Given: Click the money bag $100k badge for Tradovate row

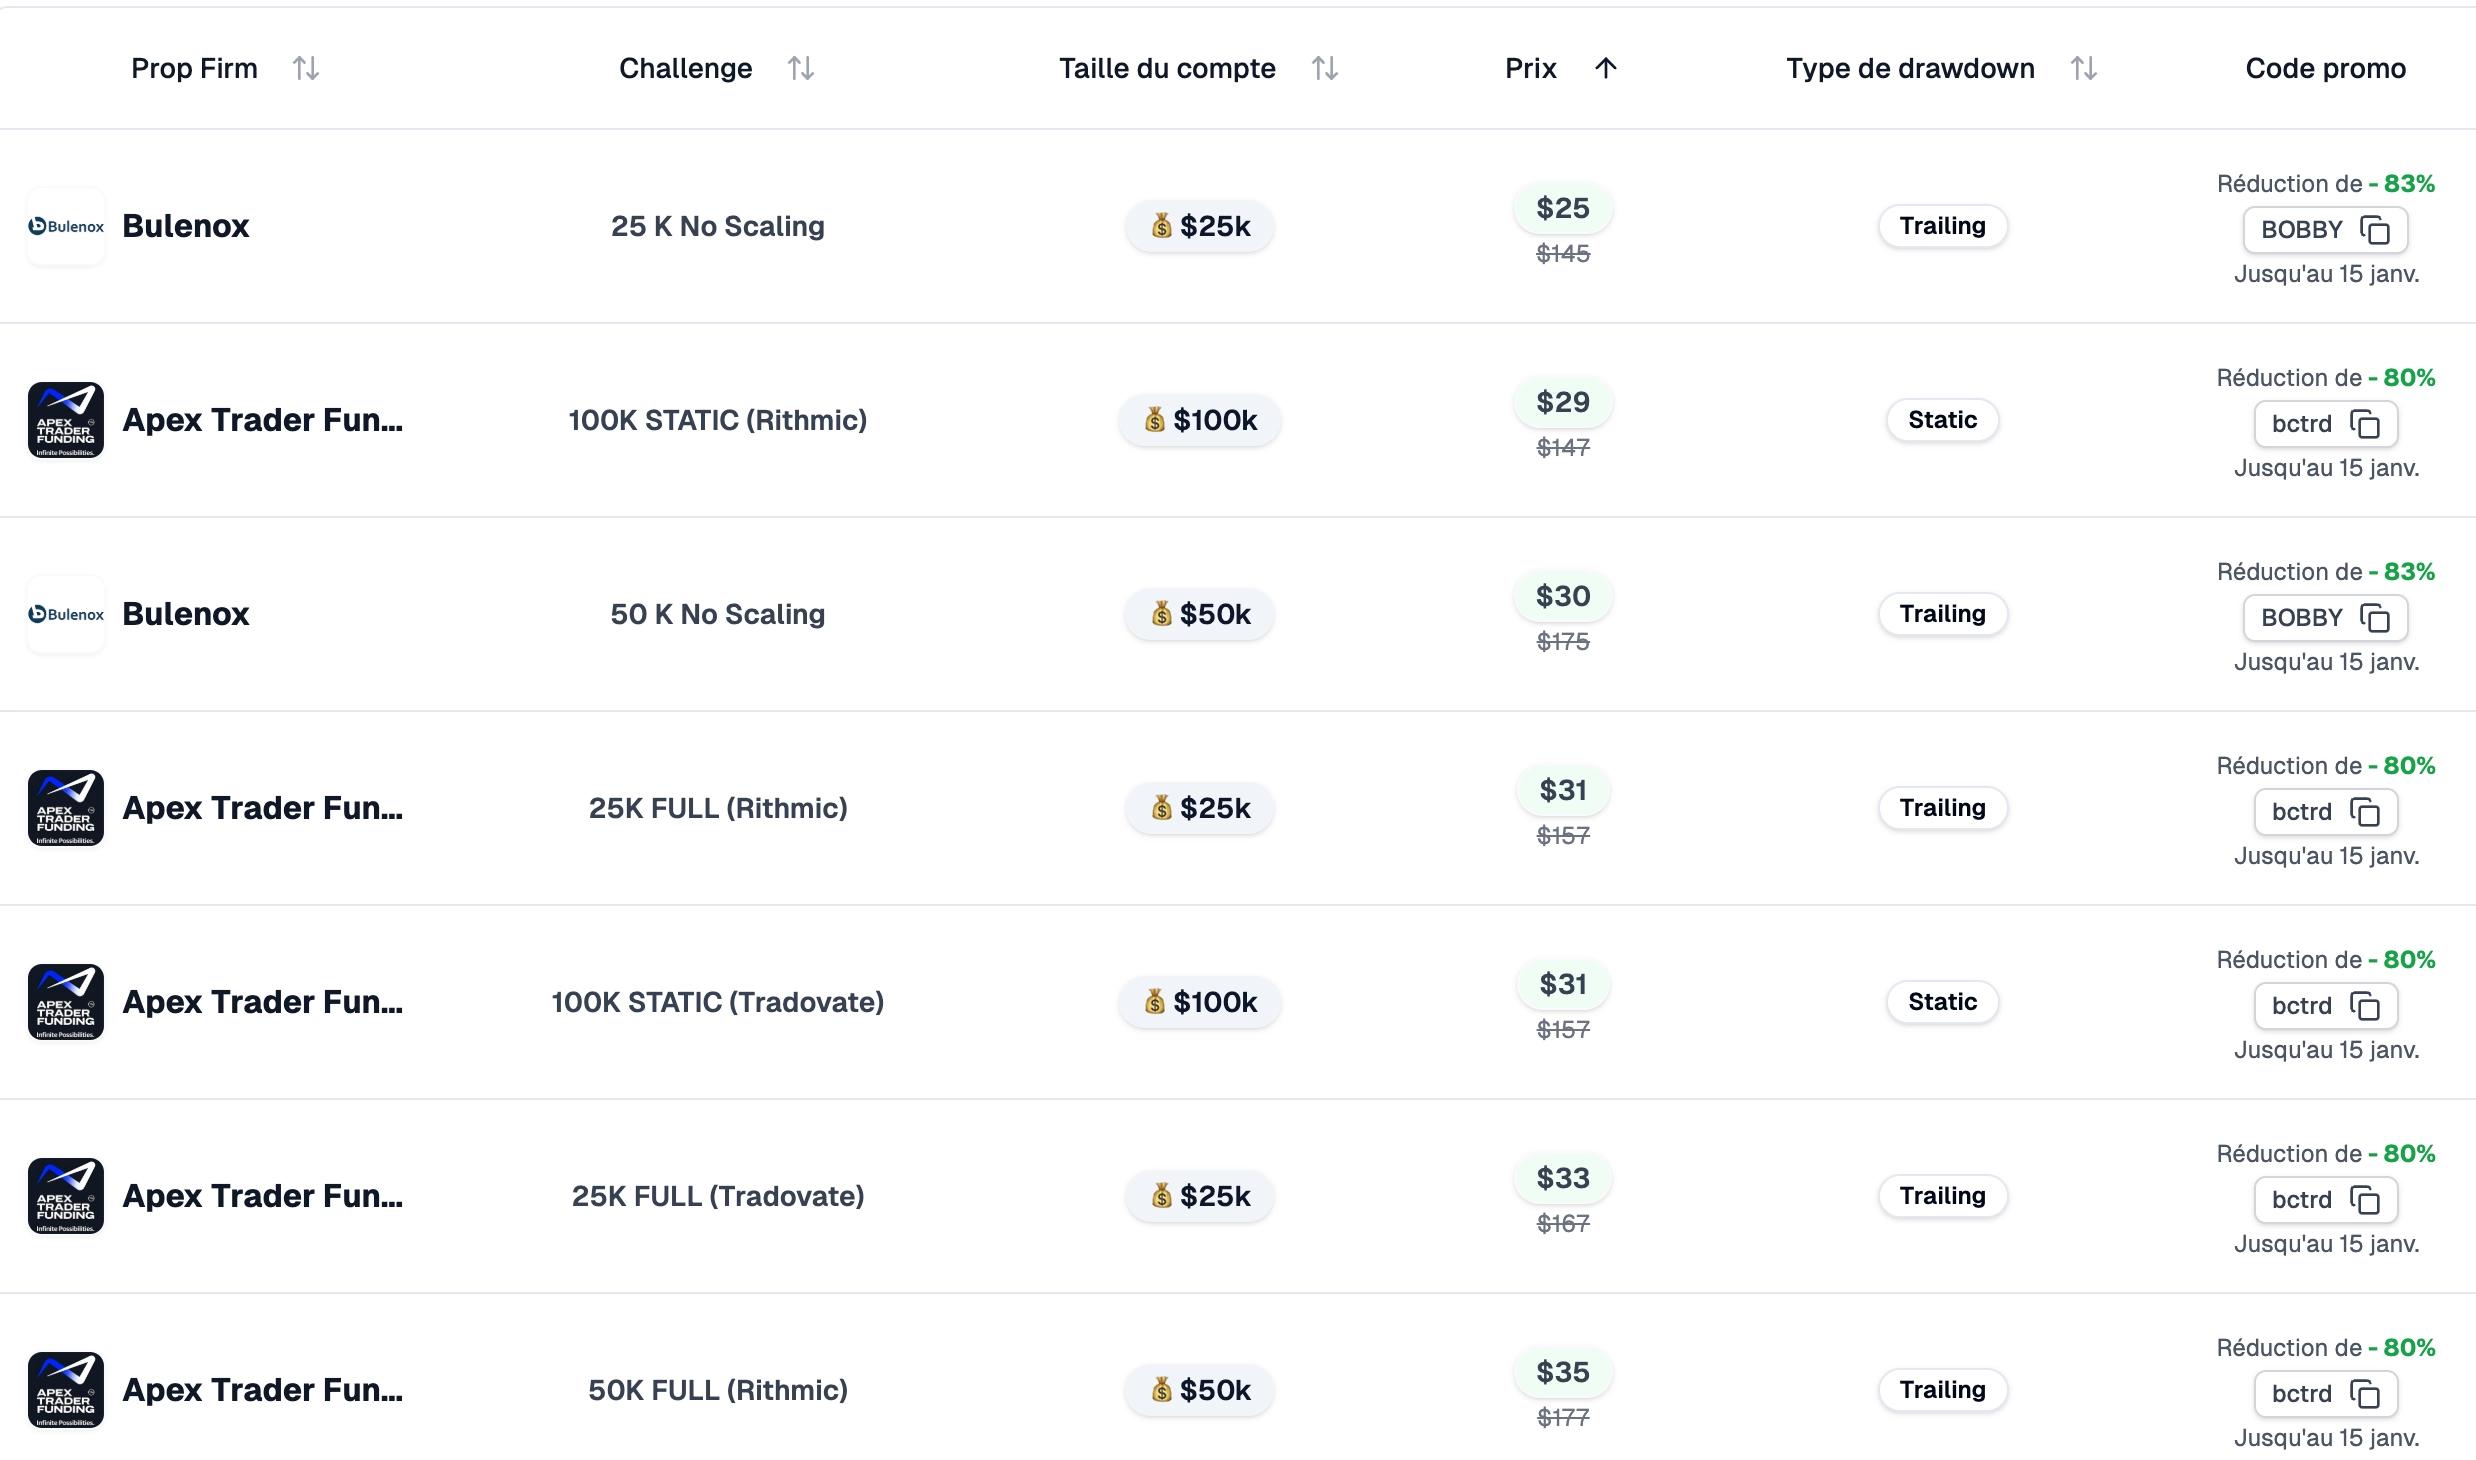Looking at the screenshot, I should [1198, 1001].
